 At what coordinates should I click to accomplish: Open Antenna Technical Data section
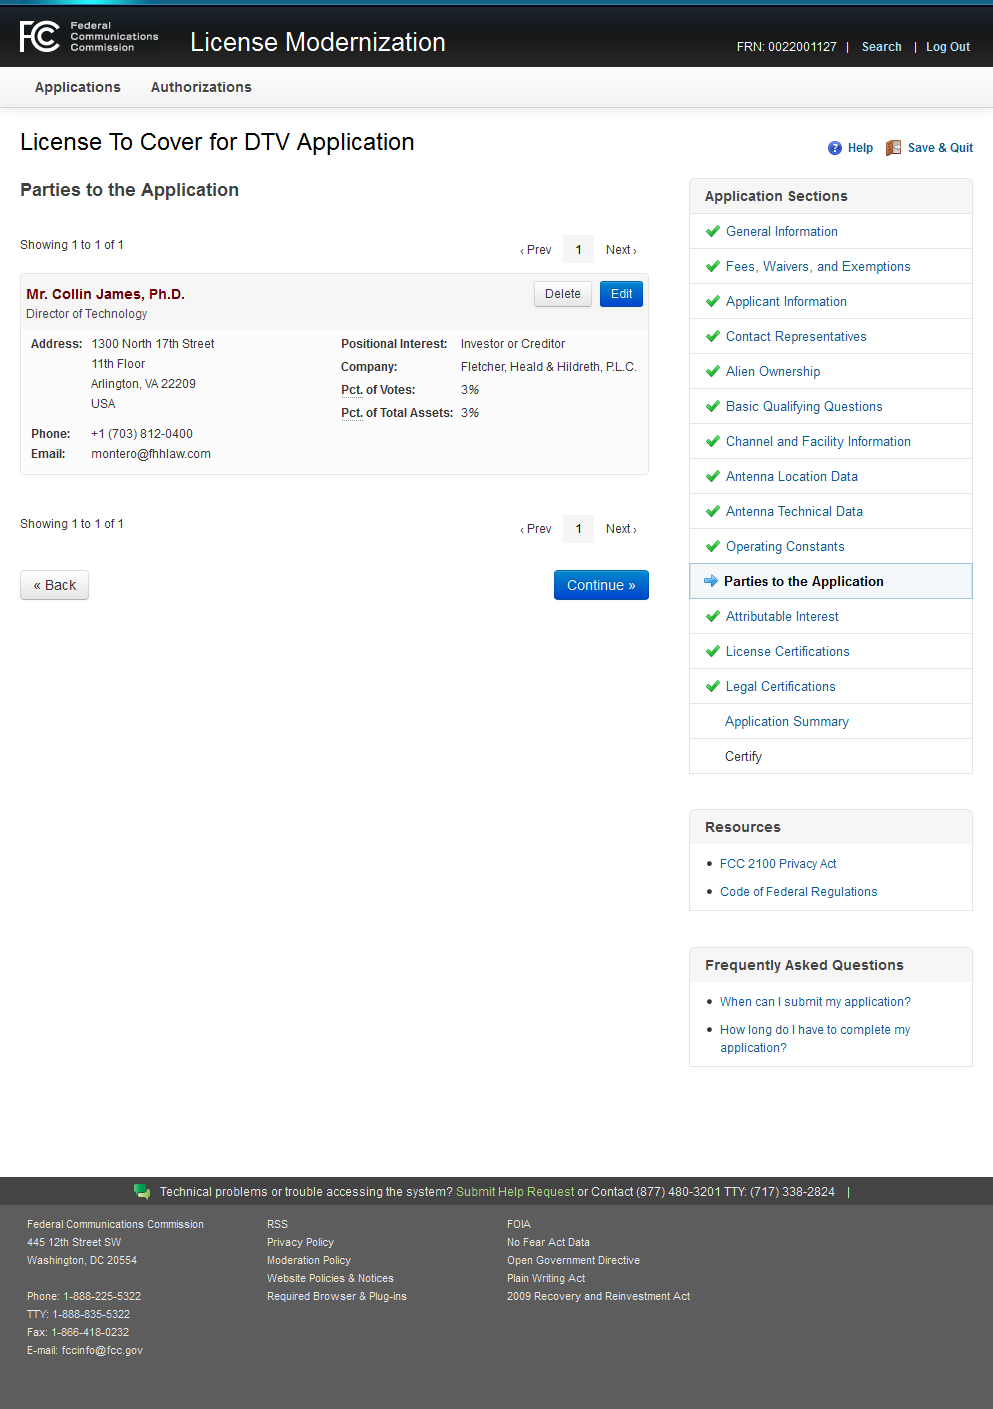(x=794, y=511)
